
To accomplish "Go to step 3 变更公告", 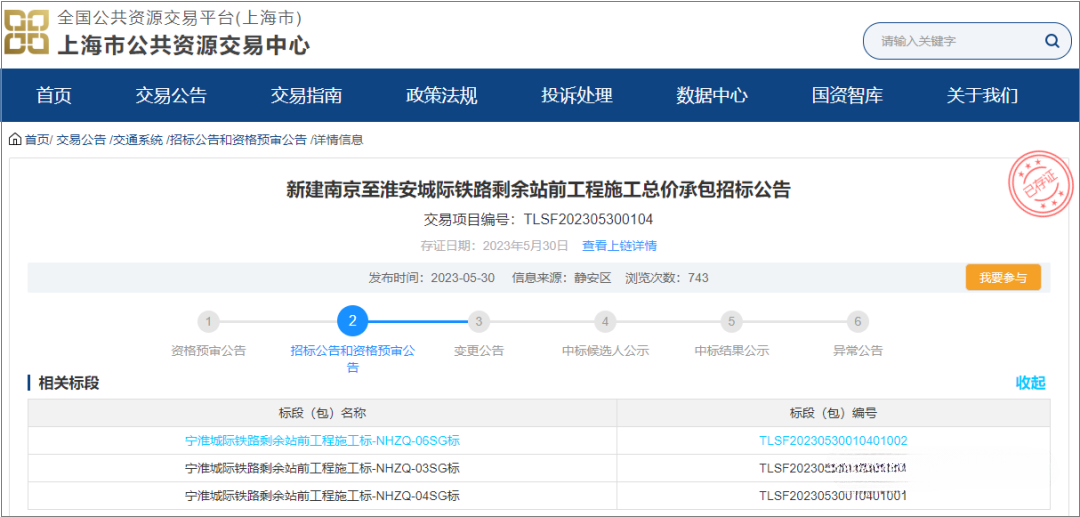I will click(479, 322).
